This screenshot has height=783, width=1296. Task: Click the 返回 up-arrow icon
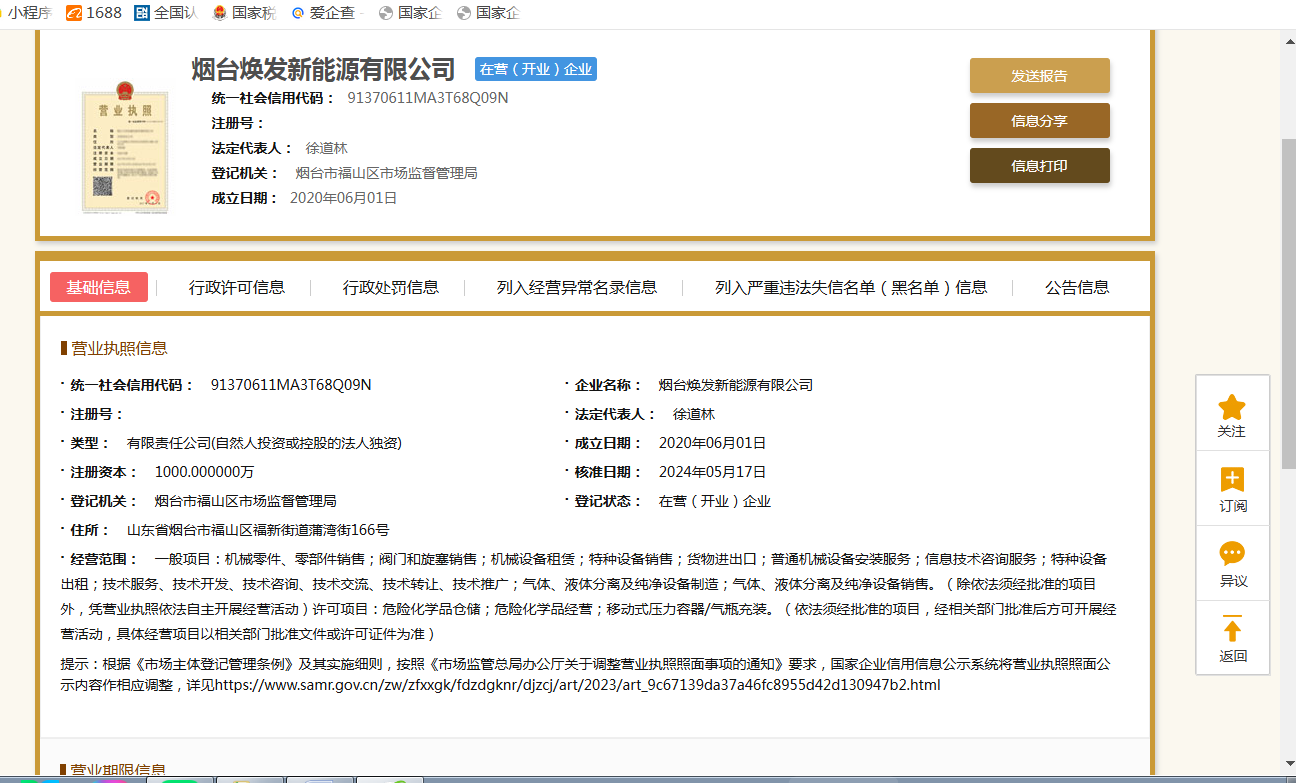1232,630
